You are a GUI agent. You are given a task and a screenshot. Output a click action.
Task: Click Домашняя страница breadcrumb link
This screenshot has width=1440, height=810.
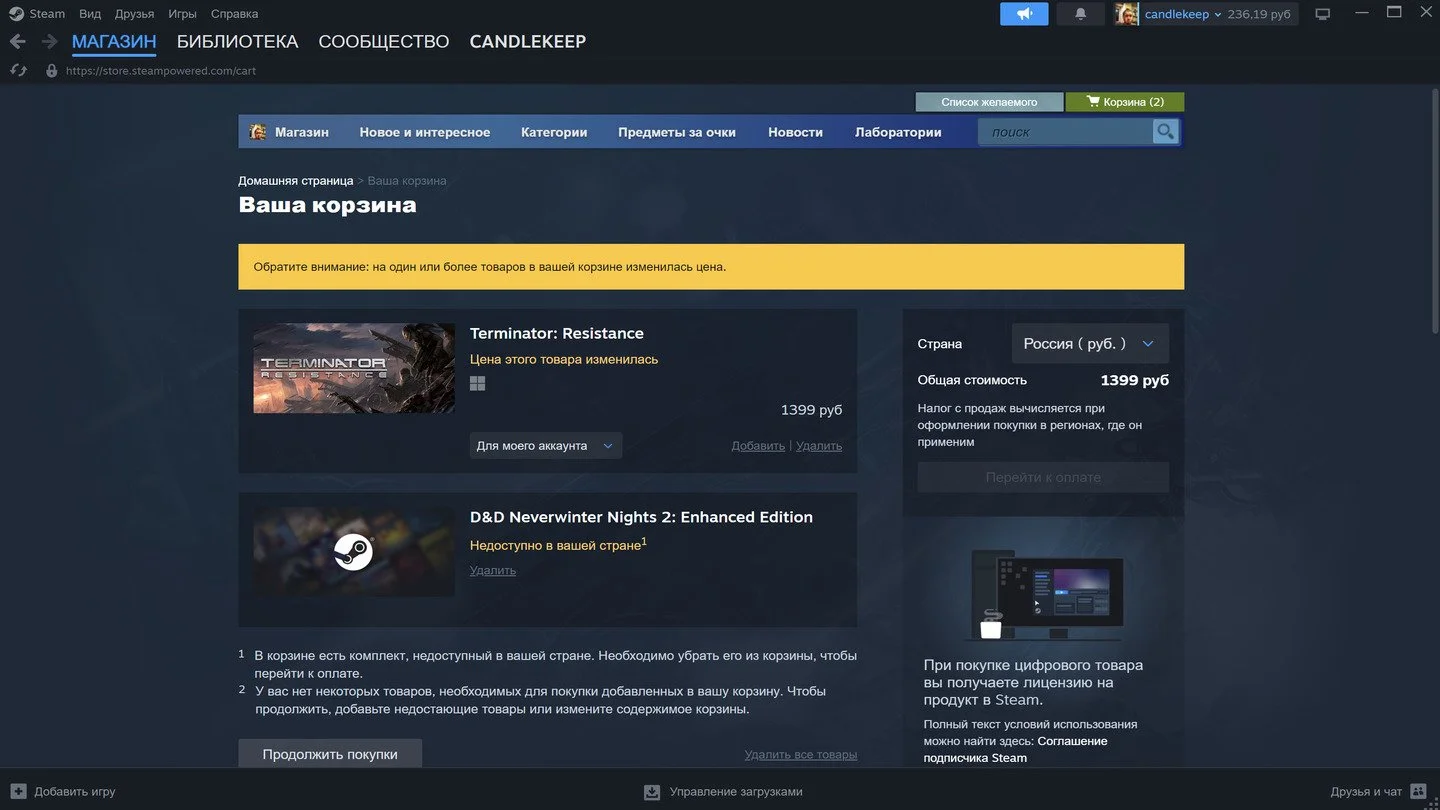[x=296, y=181]
